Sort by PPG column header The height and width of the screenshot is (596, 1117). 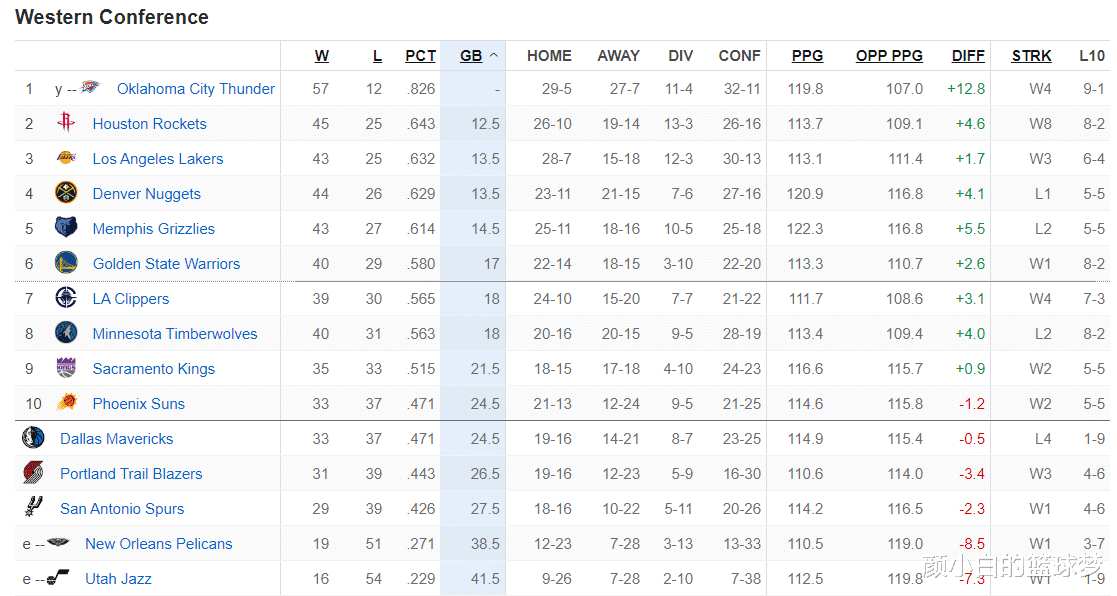pos(807,56)
